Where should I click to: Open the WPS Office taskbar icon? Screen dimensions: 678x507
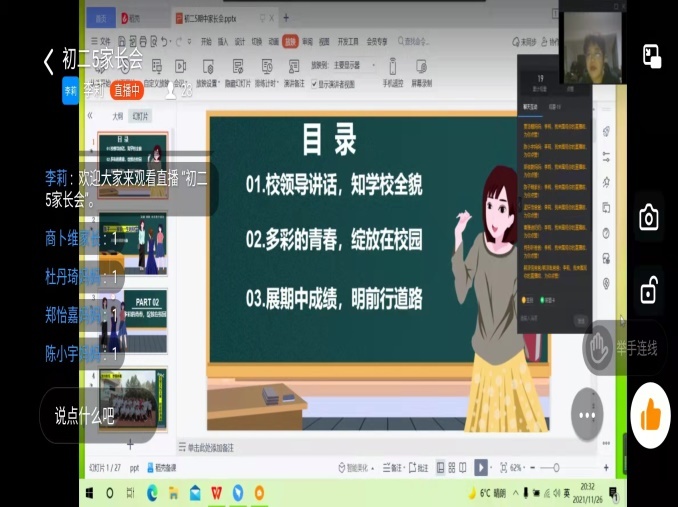pos(216,493)
